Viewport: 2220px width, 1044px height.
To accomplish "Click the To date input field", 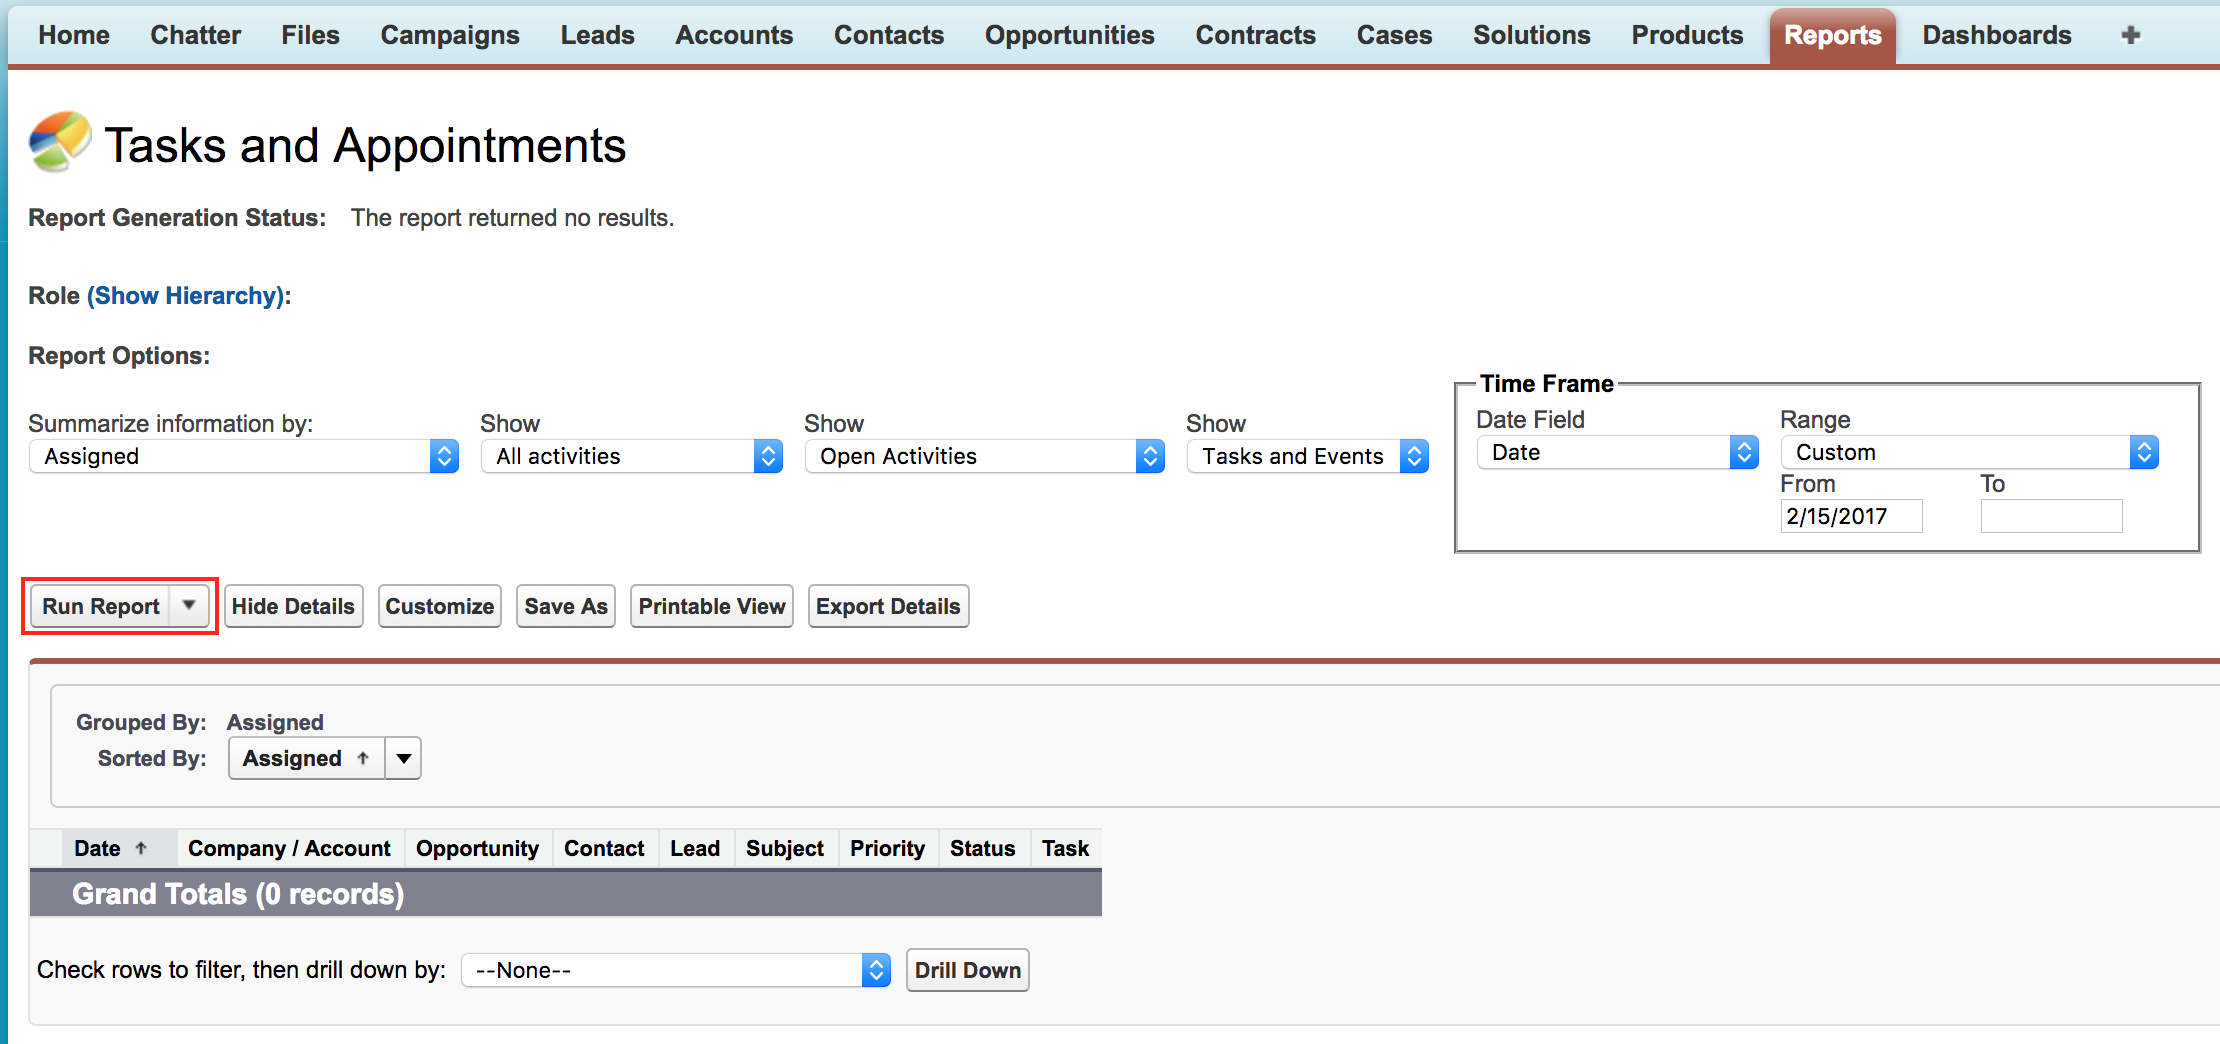I will [2050, 517].
